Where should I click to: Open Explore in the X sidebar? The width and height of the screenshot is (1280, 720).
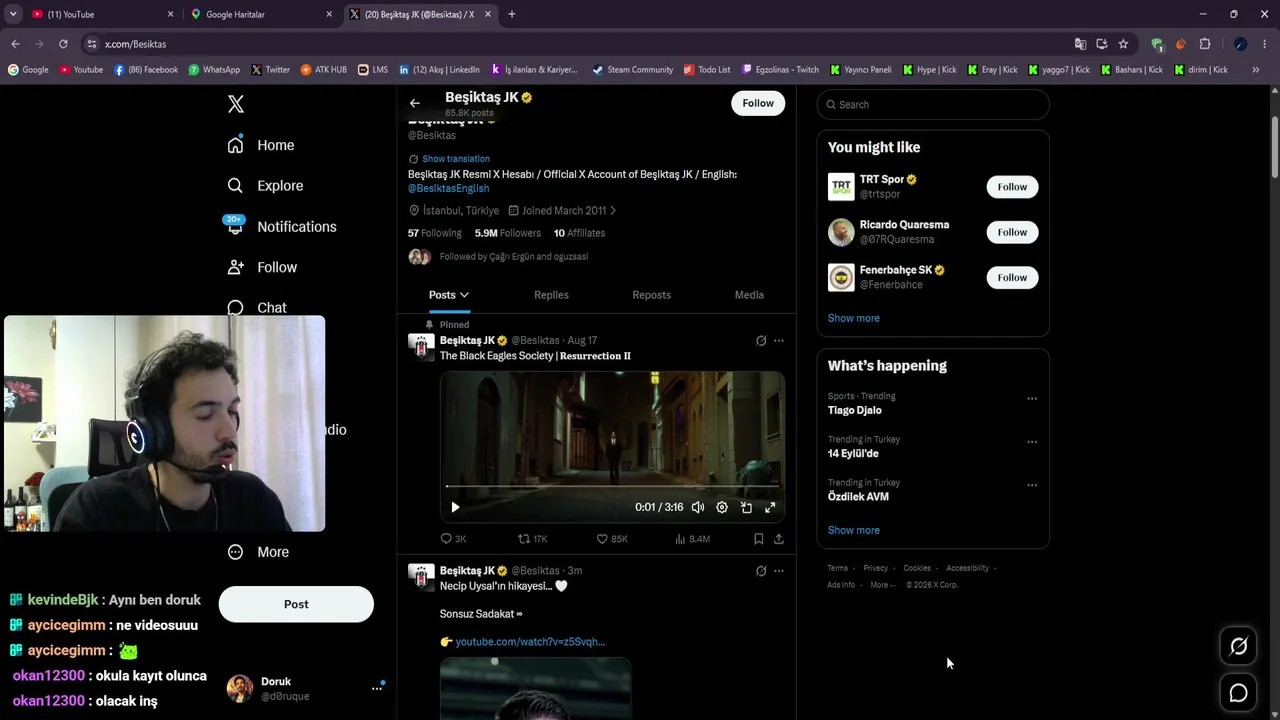pyautogui.click(x=265, y=186)
